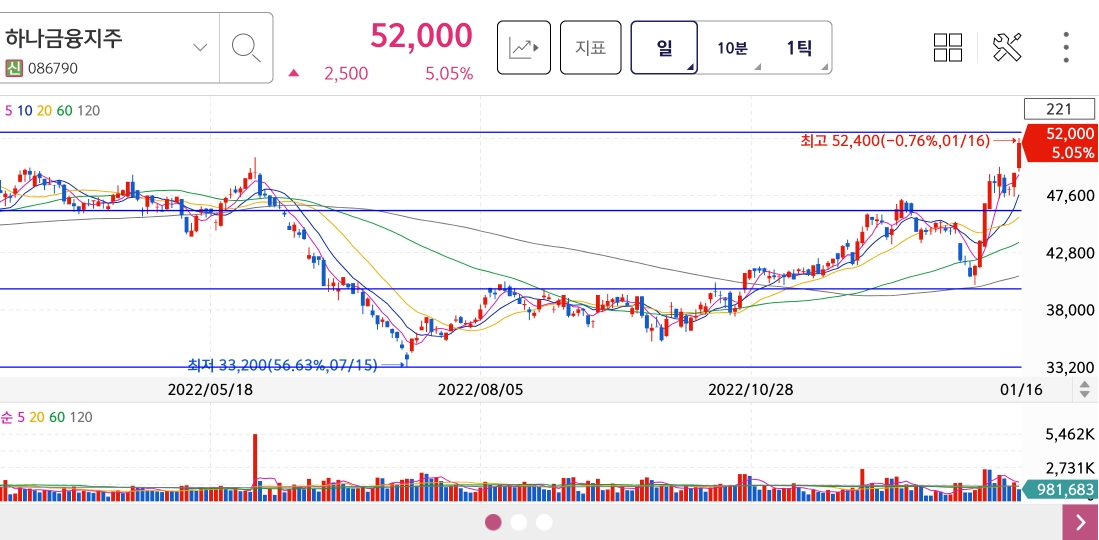Click the 최고 52,400 high label
1099x540 pixels.
(895, 142)
